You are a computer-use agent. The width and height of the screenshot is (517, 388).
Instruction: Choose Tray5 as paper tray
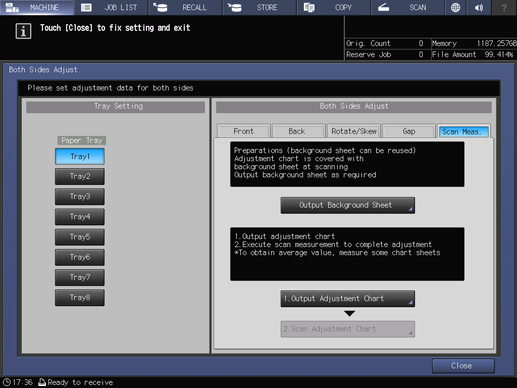point(80,237)
